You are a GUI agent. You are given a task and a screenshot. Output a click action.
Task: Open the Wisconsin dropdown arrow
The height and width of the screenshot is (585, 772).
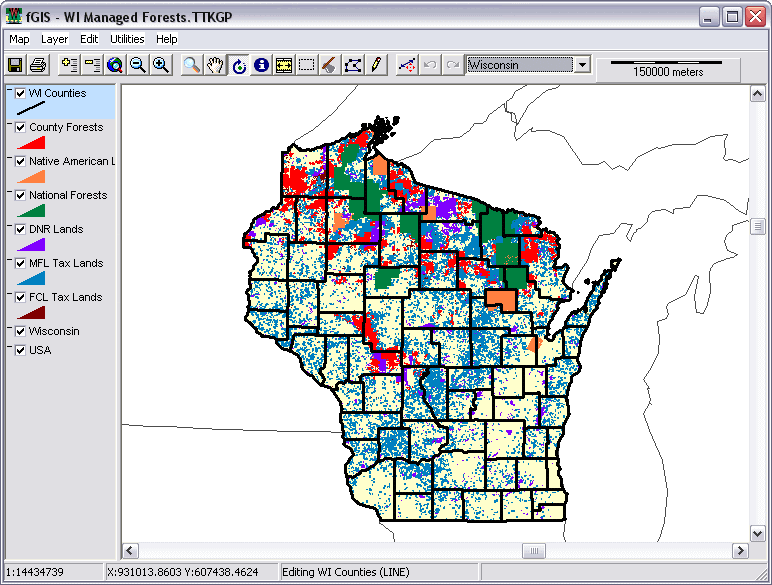(x=582, y=65)
